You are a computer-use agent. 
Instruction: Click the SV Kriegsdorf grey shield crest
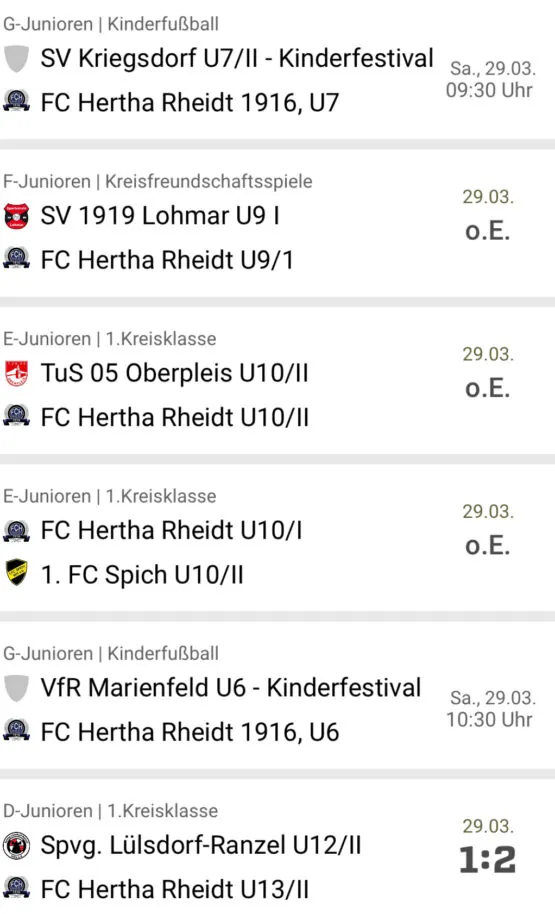click(16, 58)
